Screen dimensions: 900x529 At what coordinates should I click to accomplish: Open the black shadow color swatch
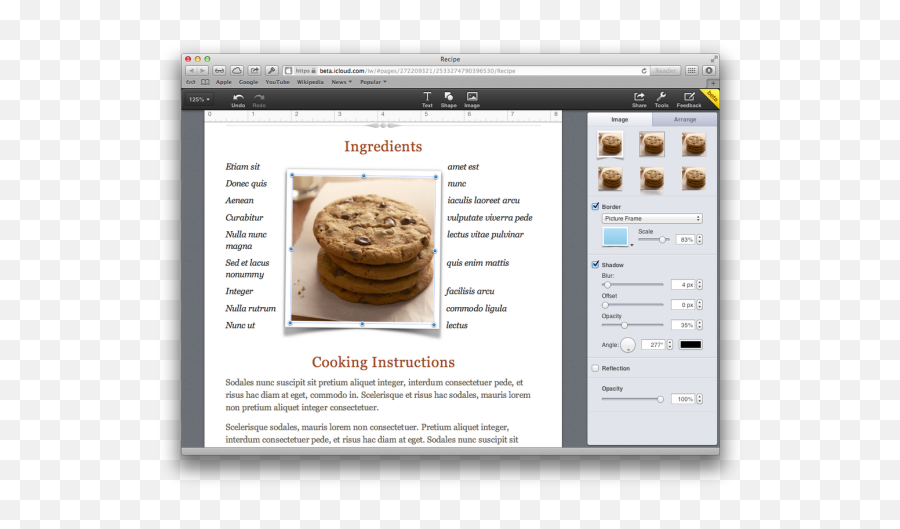click(x=690, y=344)
